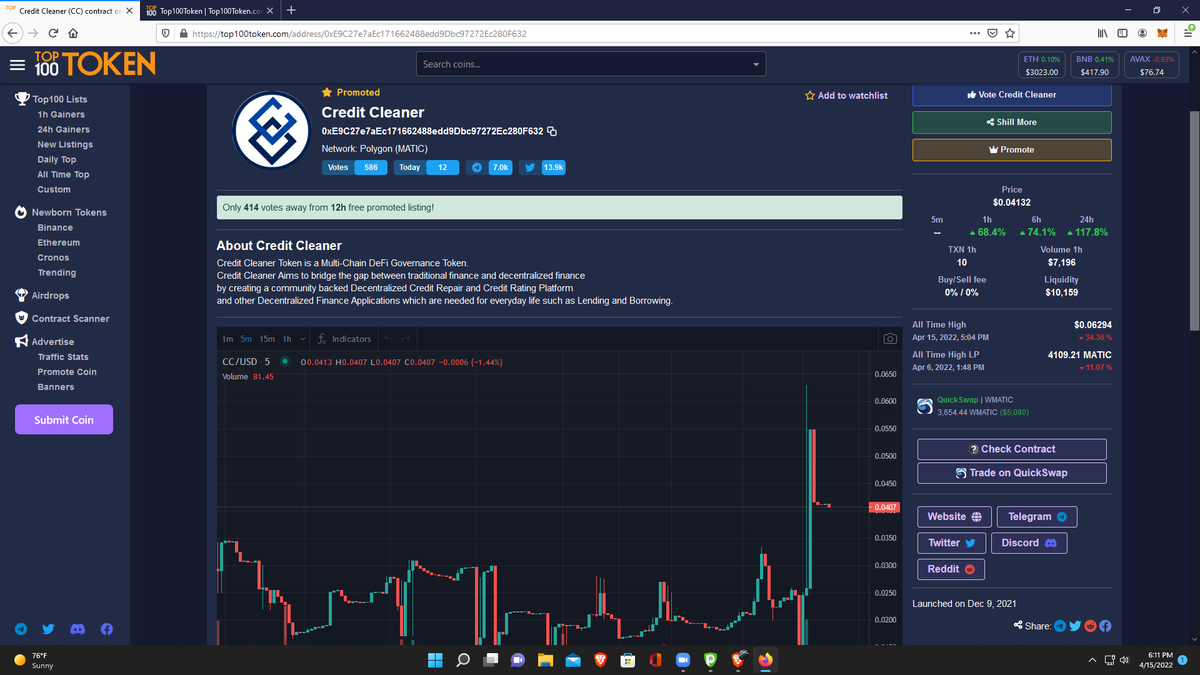Share on Reddit using the Share row icon

point(1090,626)
